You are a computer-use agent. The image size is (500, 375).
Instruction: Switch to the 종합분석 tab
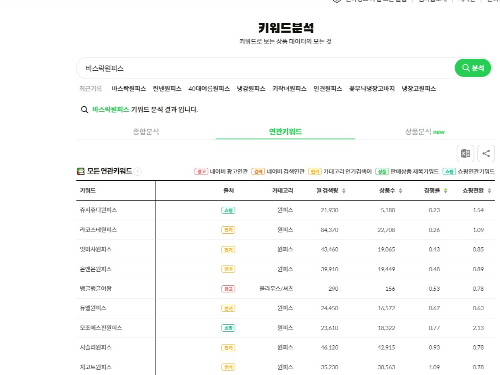coord(146,132)
